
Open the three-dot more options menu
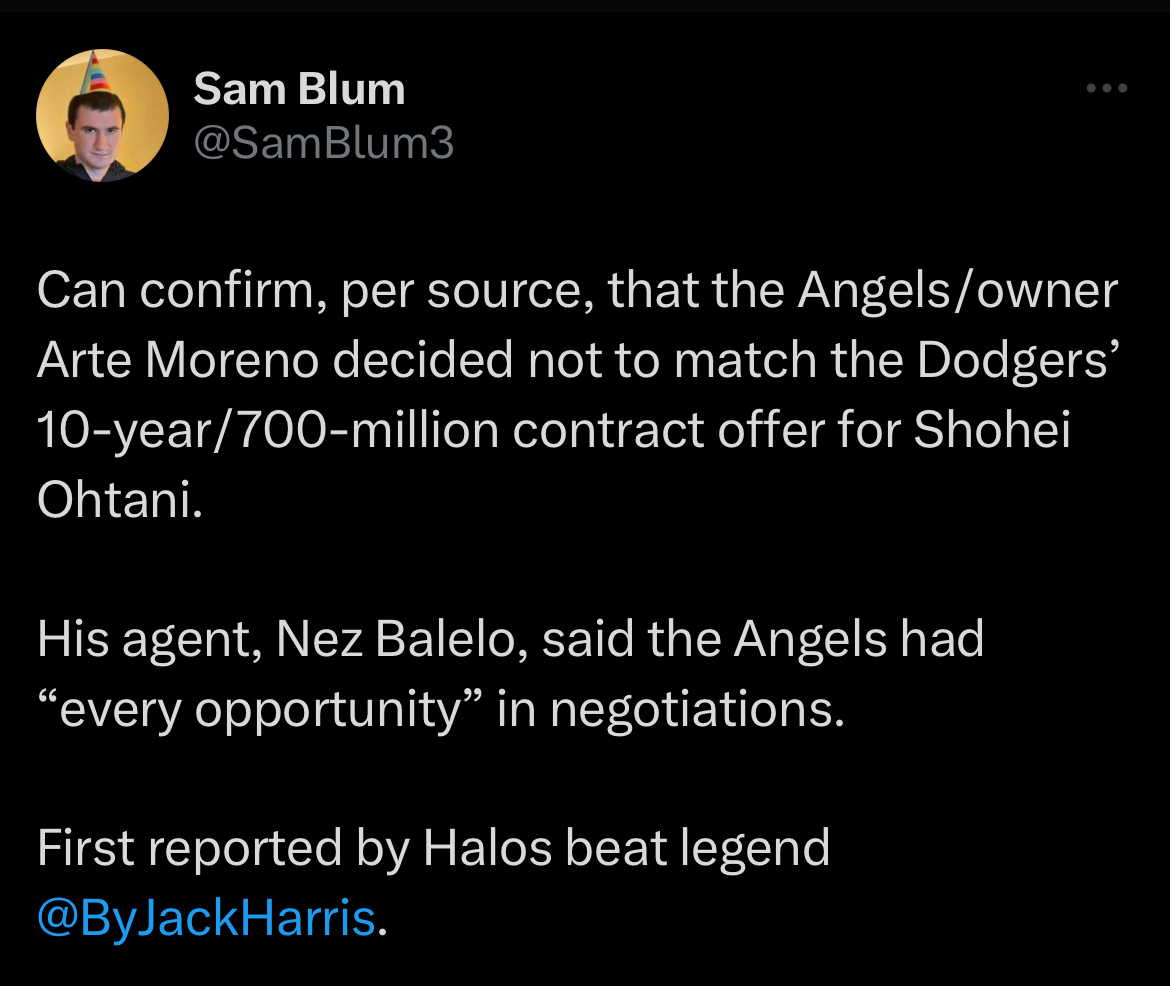click(x=1107, y=88)
